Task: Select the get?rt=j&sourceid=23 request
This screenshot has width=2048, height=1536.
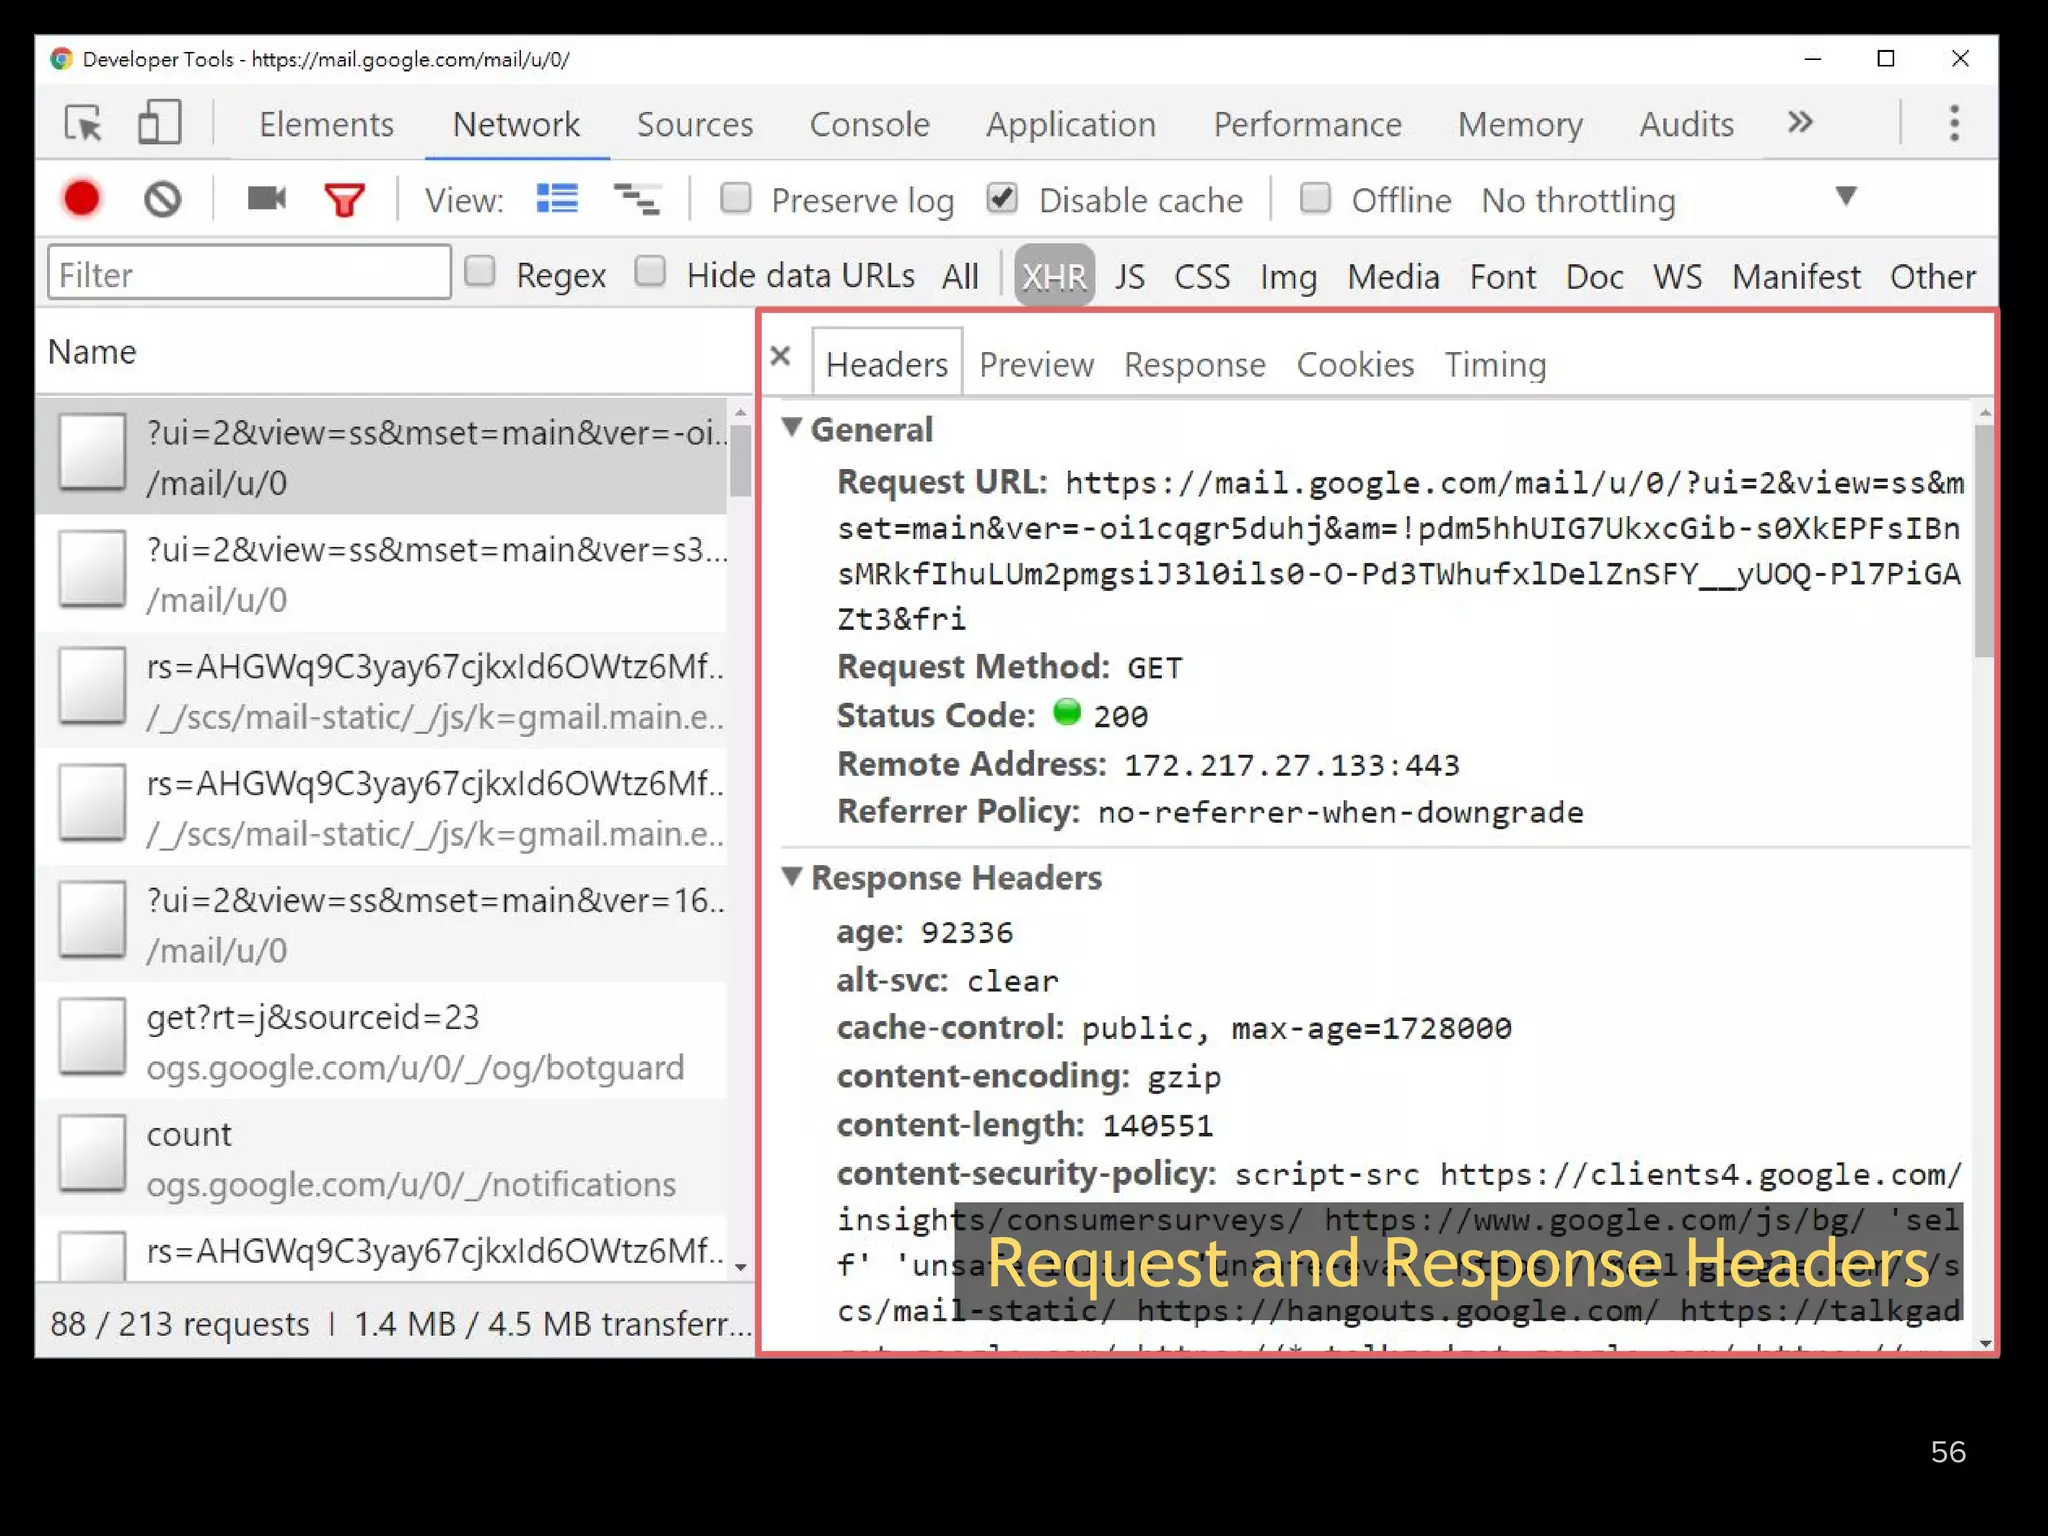Action: 381,1041
